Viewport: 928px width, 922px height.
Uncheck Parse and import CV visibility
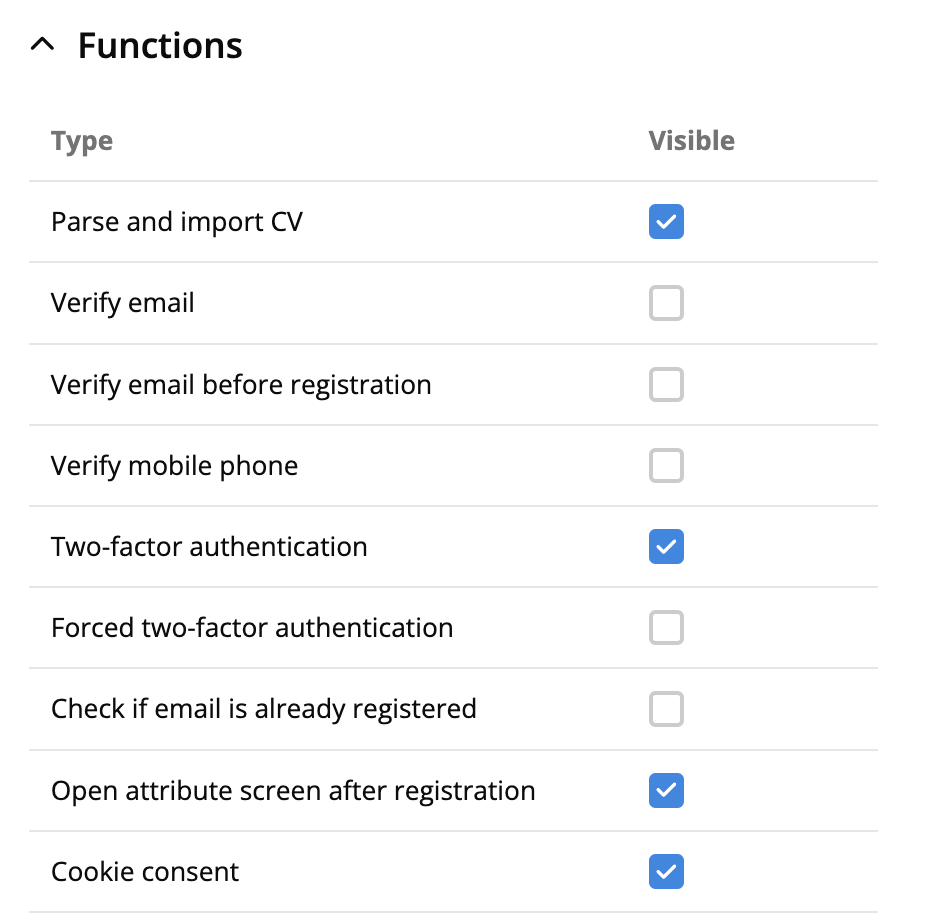point(666,221)
